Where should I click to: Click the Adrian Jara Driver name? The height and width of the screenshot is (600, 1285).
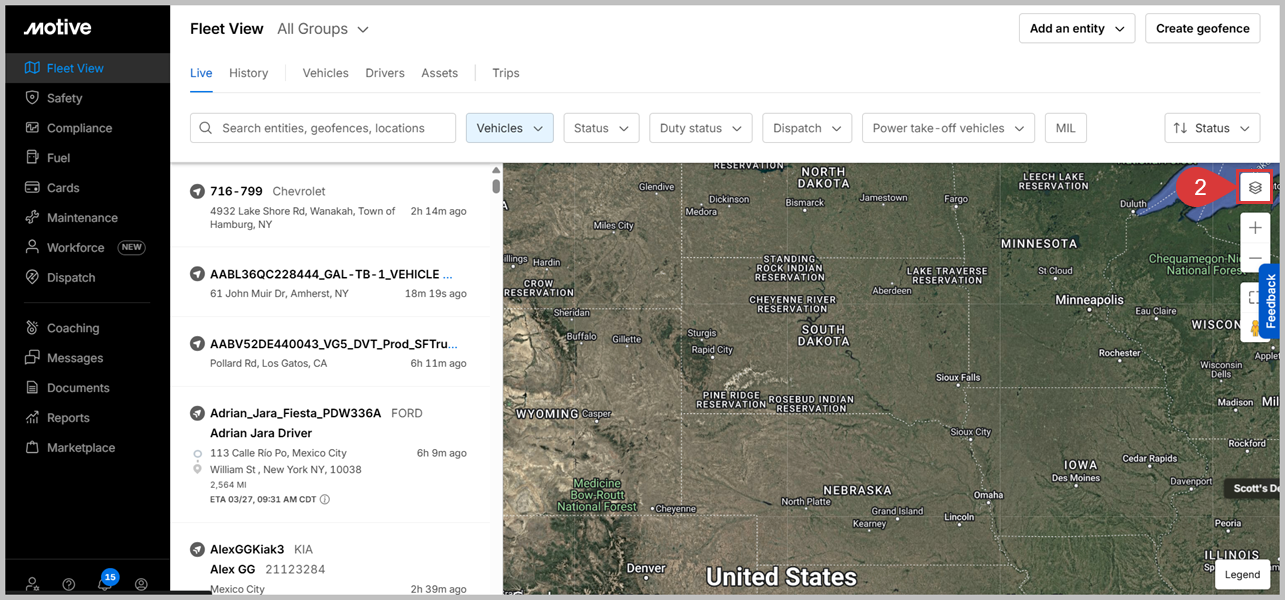pos(261,433)
